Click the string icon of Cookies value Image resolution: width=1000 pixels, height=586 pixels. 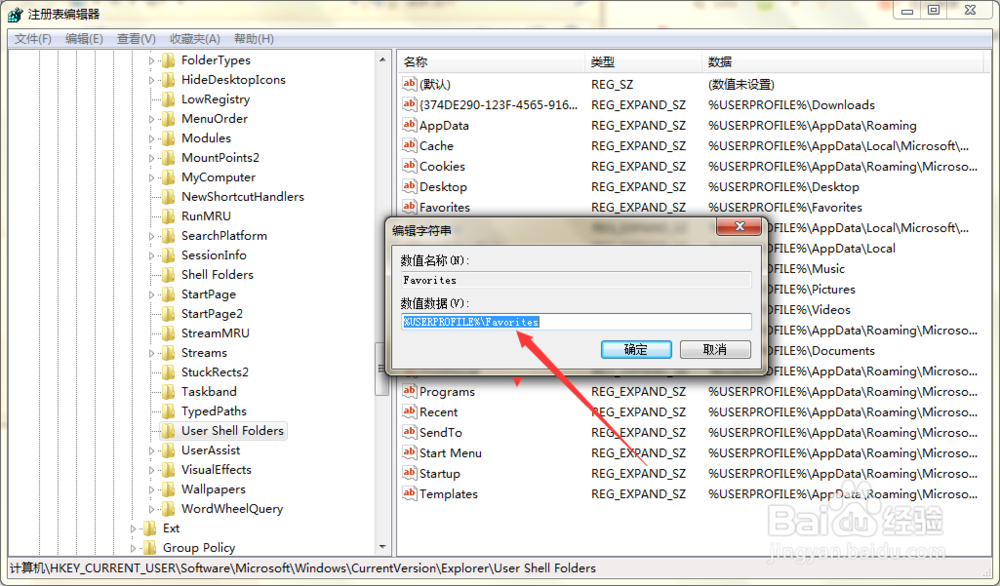[409, 166]
